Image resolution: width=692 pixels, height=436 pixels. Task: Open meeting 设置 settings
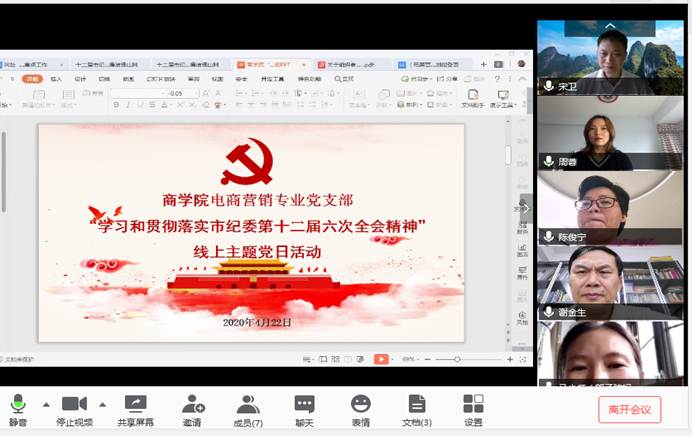[x=473, y=408]
